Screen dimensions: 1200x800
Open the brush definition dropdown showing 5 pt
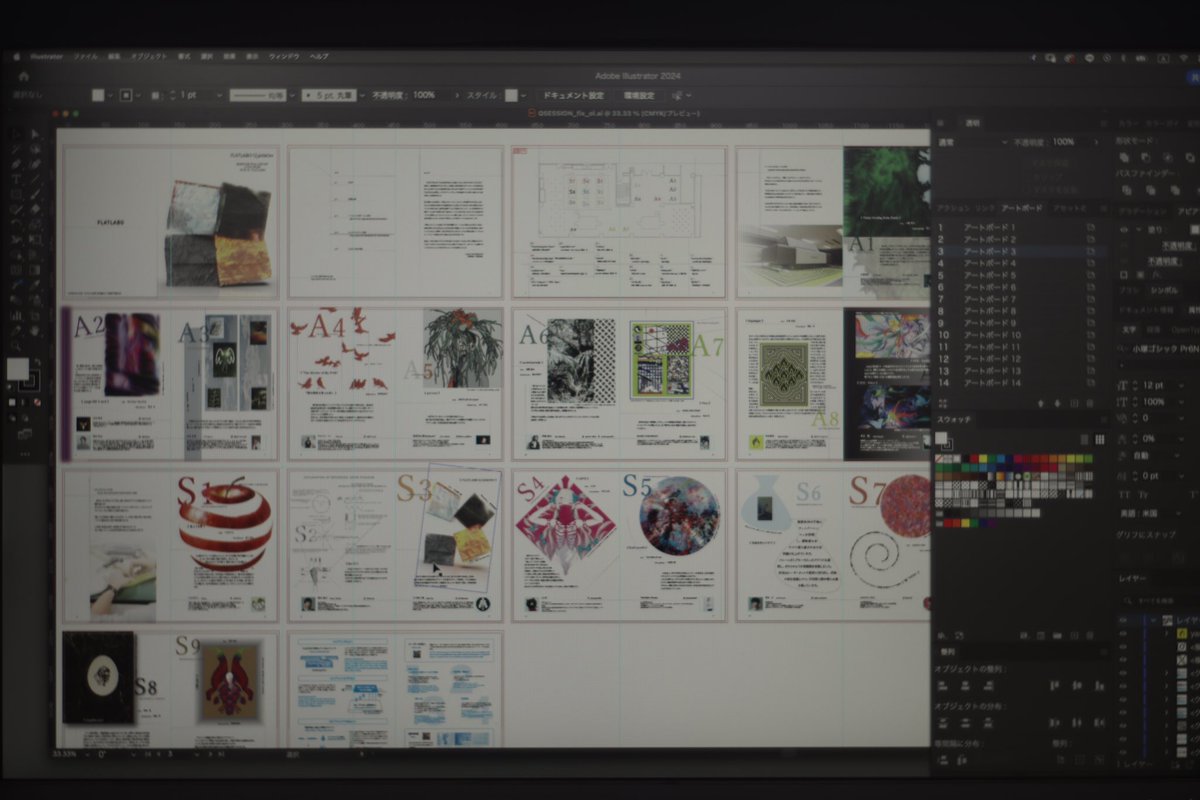click(x=361, y=95)
